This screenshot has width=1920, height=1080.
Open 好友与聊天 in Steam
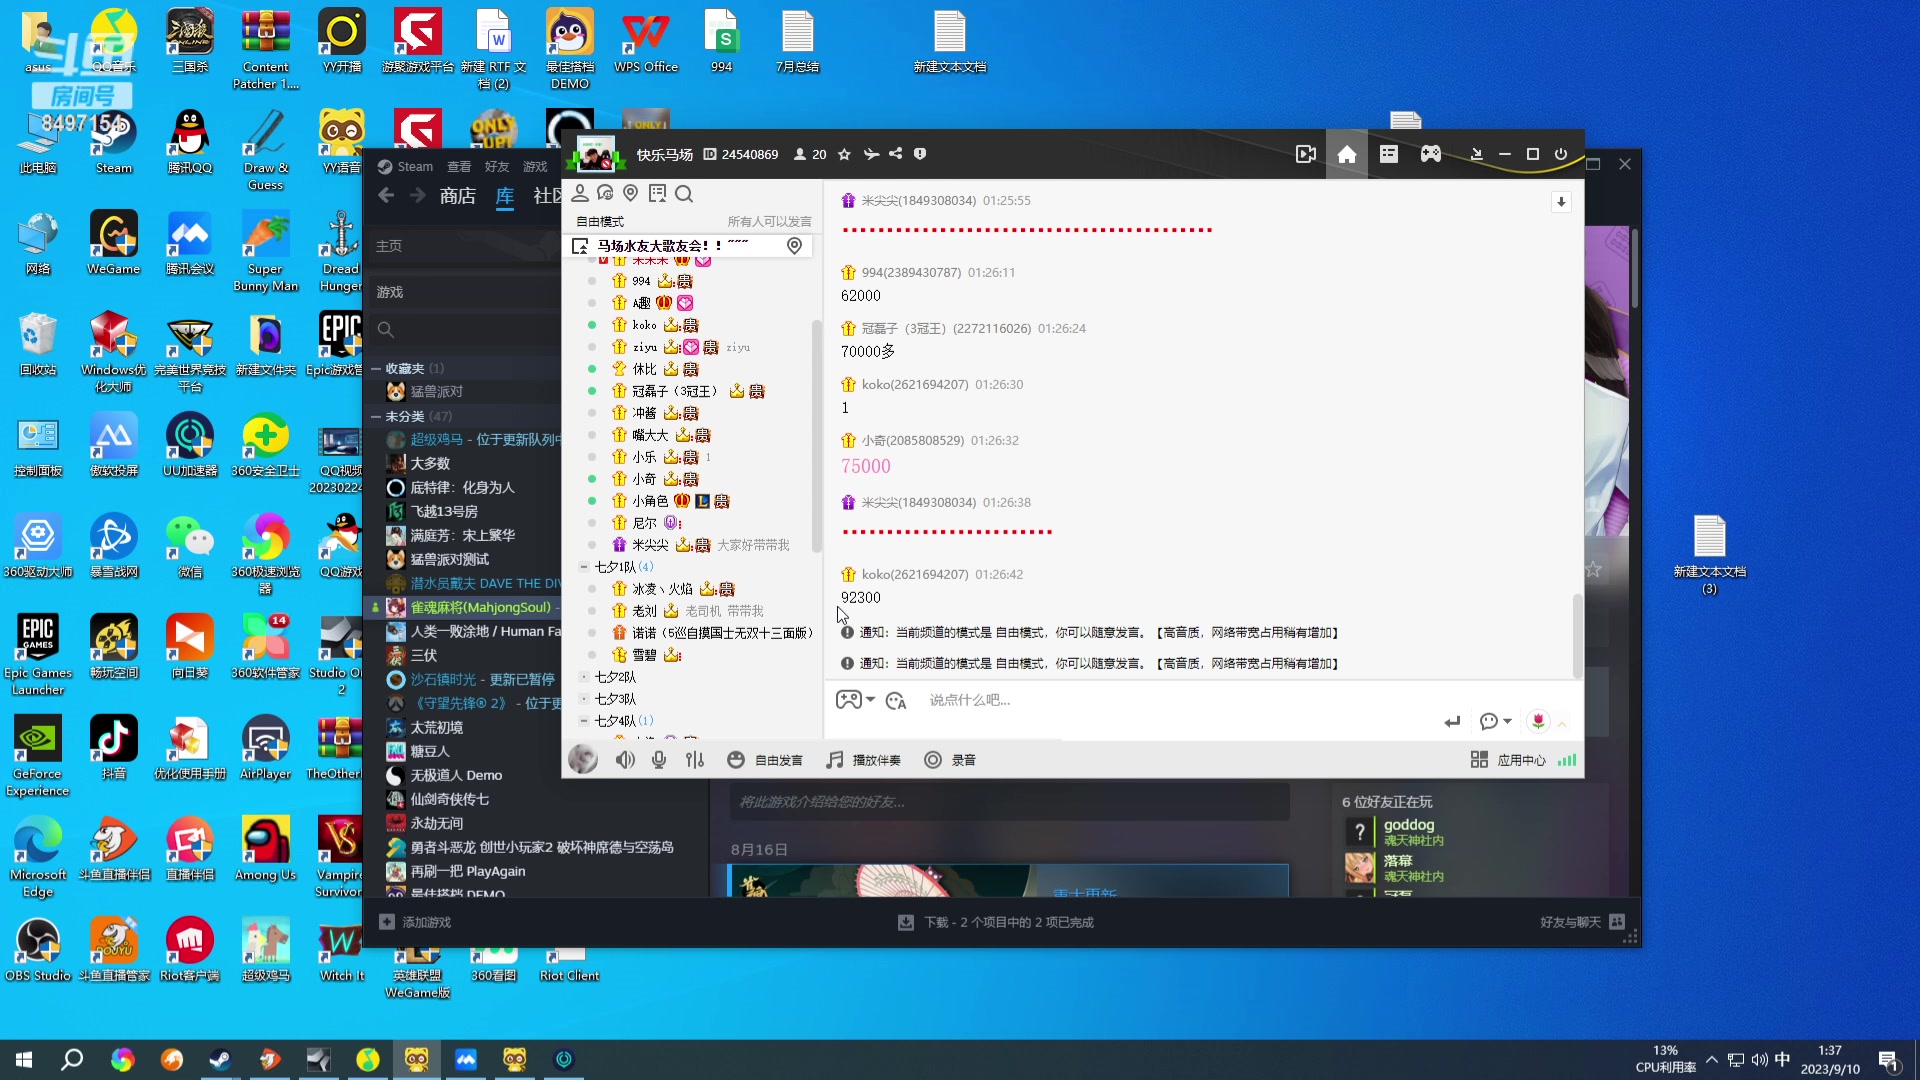click(1582, 922)
